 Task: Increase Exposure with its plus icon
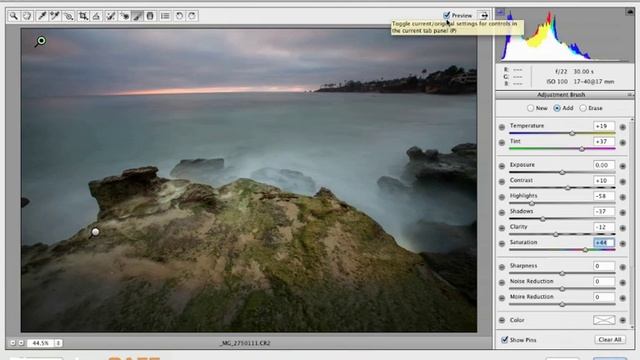coord(622,166)
